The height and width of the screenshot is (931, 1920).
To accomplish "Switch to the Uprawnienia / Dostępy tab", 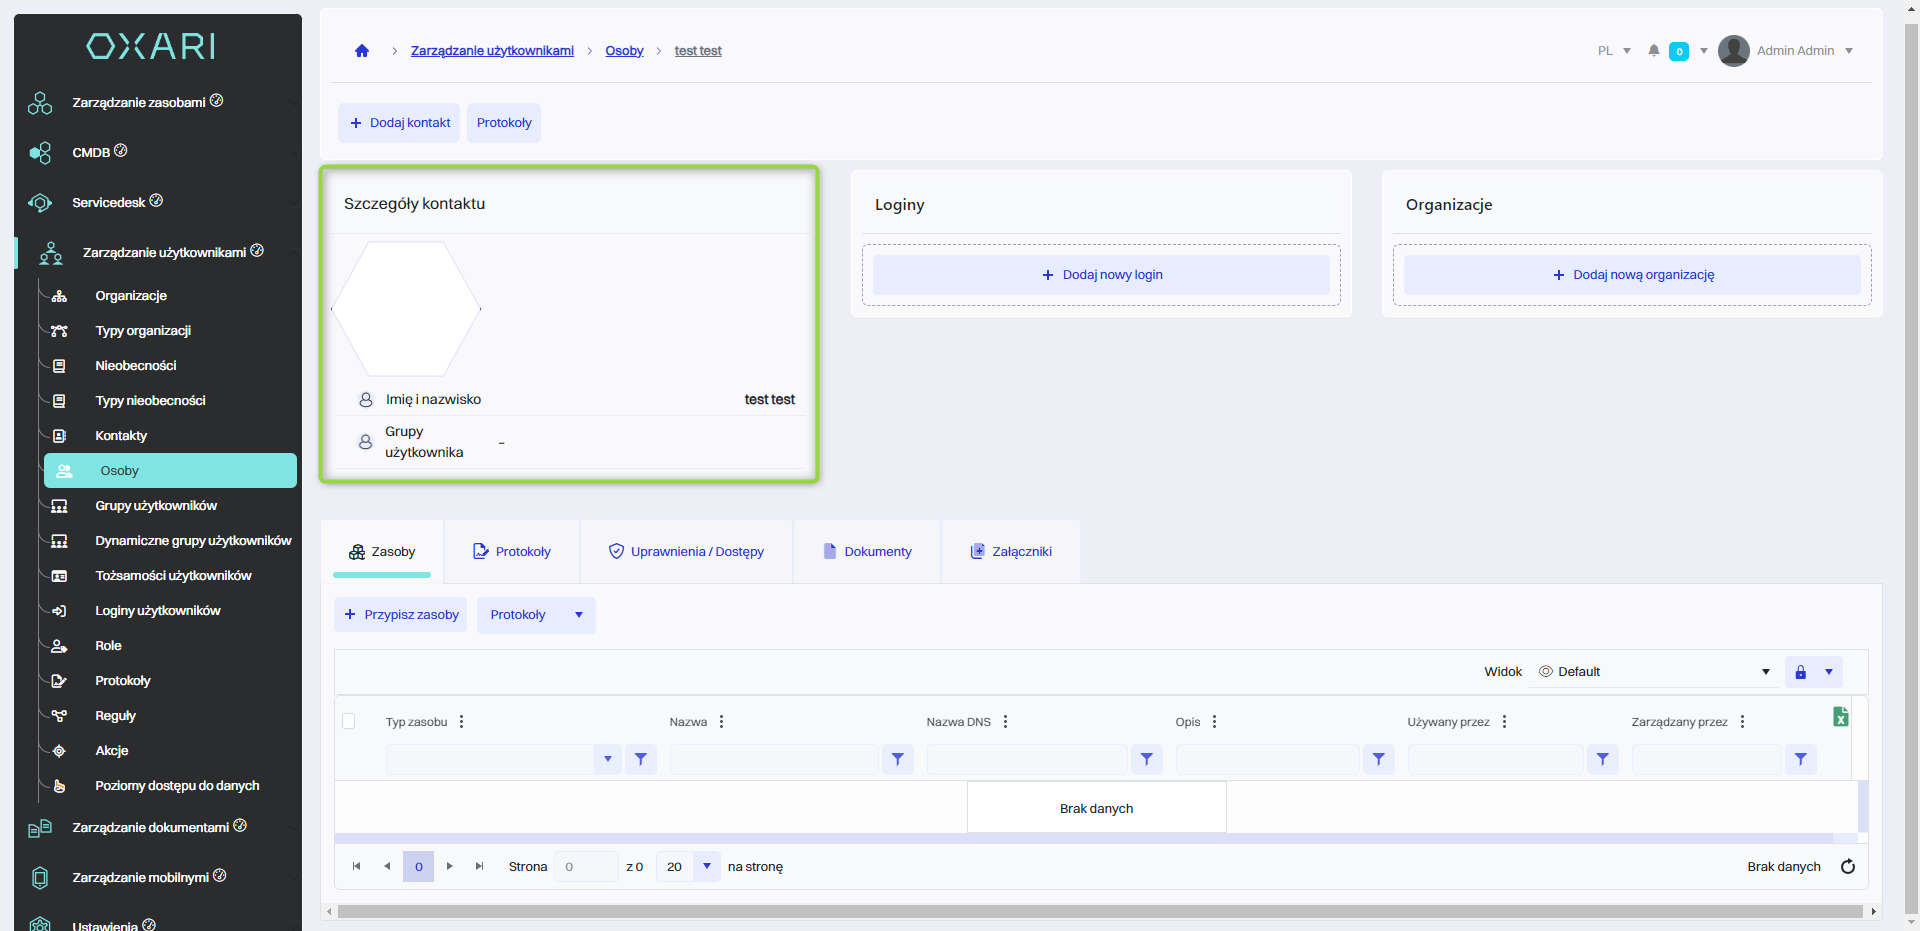I will (686, 552).
